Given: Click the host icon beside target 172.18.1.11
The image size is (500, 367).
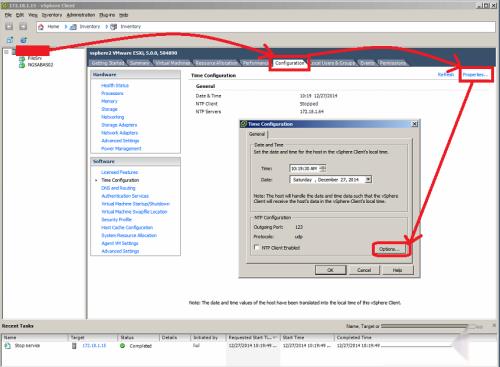Looking at the screenshot, I should coord(74,346).
